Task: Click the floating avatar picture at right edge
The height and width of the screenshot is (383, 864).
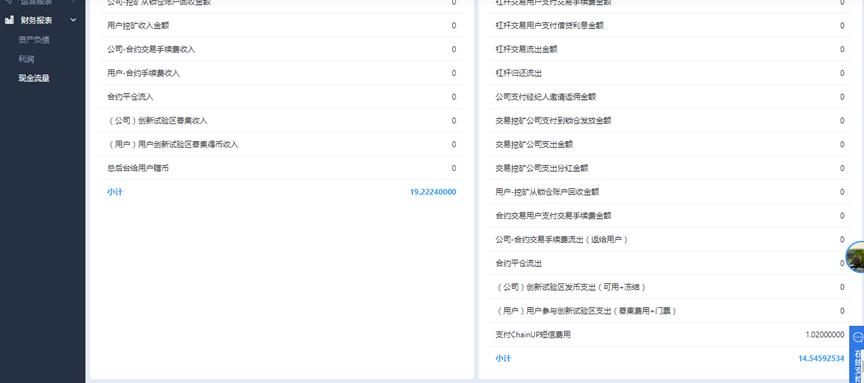Action: coord(856,256)
